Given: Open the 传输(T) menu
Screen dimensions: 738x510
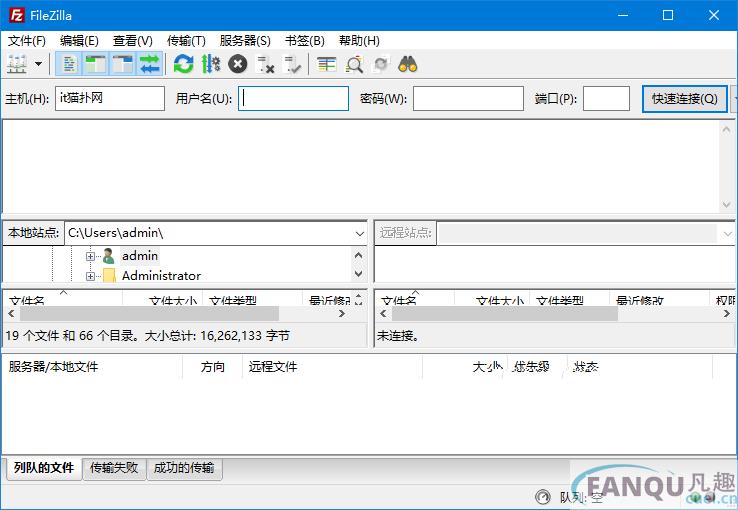Looking at the screenshot, I should (186, 41).
